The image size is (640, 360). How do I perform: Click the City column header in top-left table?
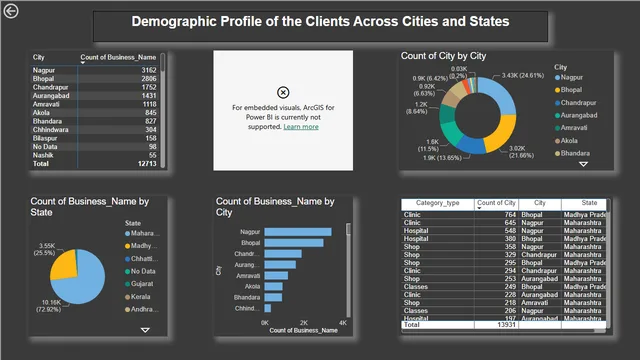(38, 58)
